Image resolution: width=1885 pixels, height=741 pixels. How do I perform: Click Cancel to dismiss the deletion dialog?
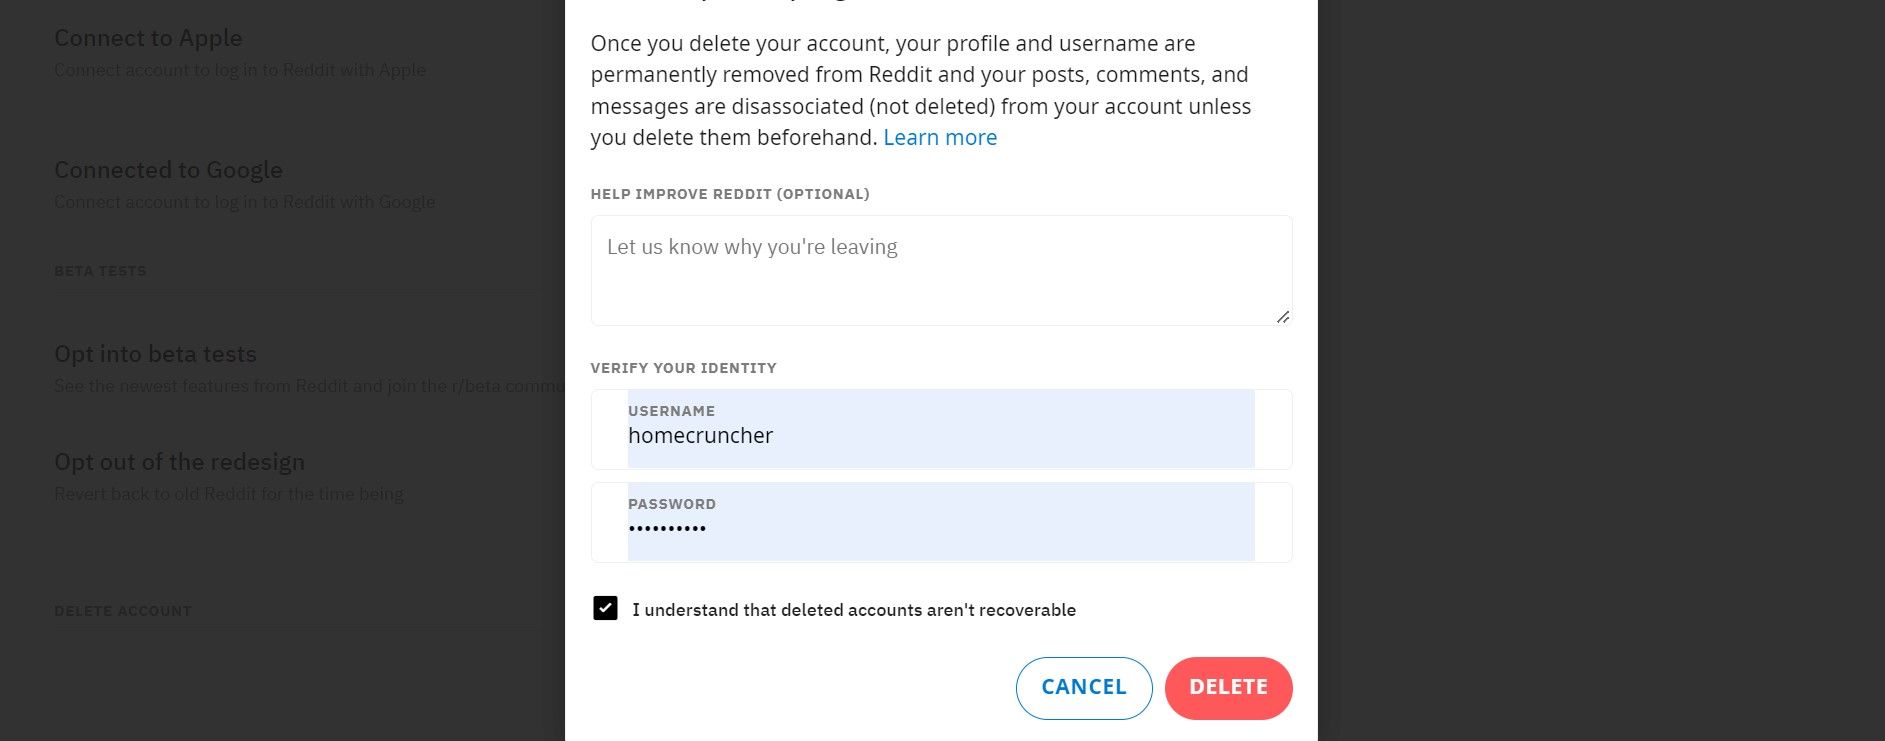(1084, 687)
